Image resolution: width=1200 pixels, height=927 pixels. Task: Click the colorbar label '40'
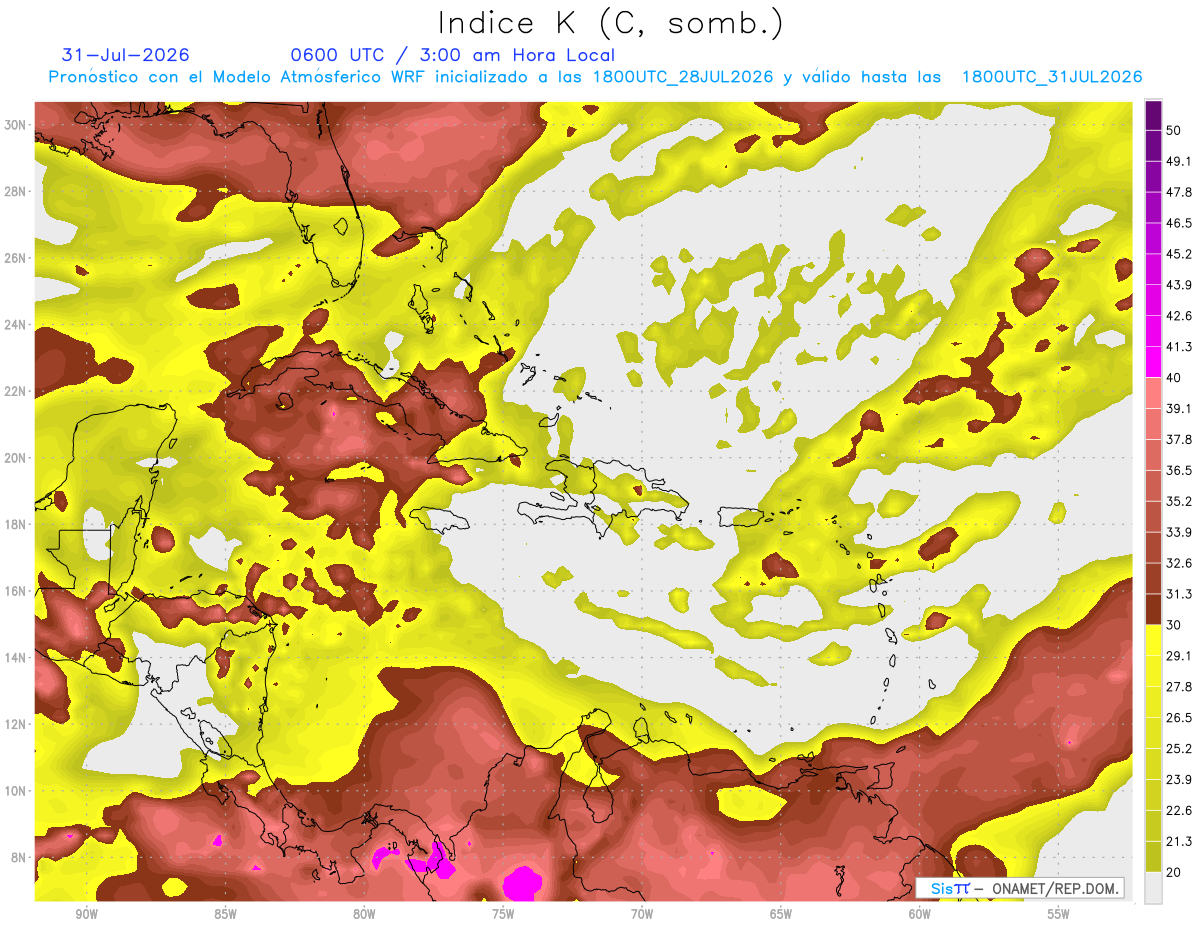(x=1176, y=378)
